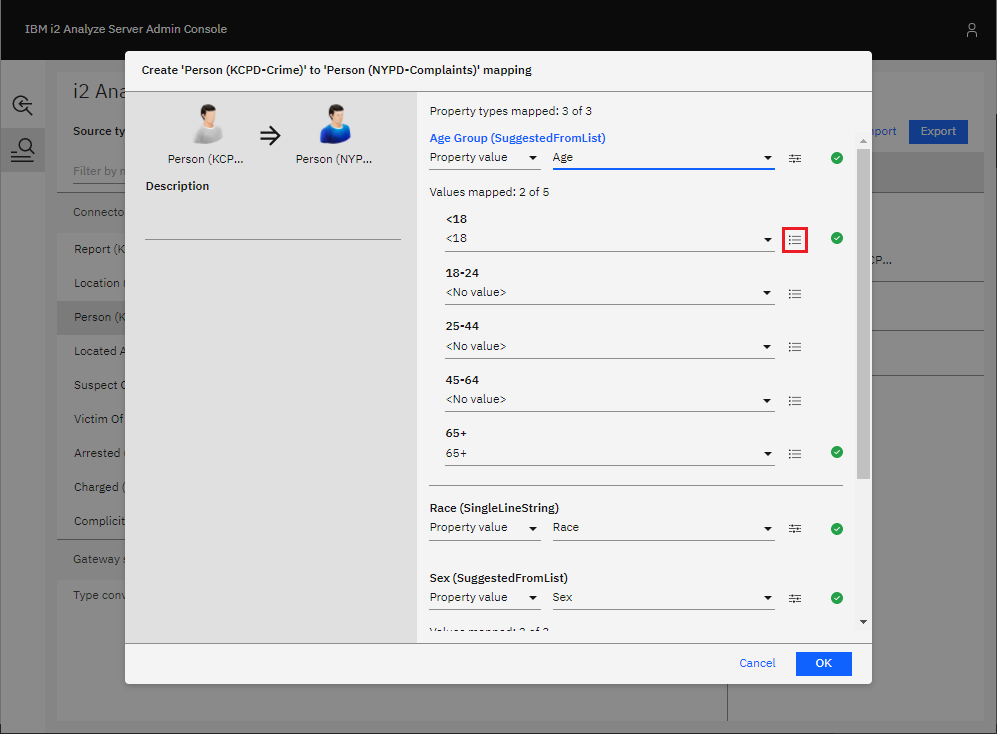
Task: Click the list icon beside the 65+ value
Action: pyautogui.click(x=795, y=454)
